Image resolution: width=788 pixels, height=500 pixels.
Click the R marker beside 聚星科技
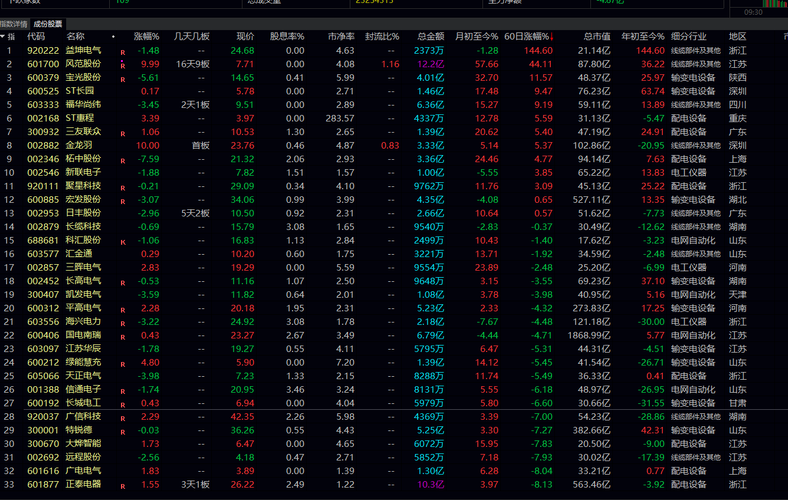pos(123,188)
